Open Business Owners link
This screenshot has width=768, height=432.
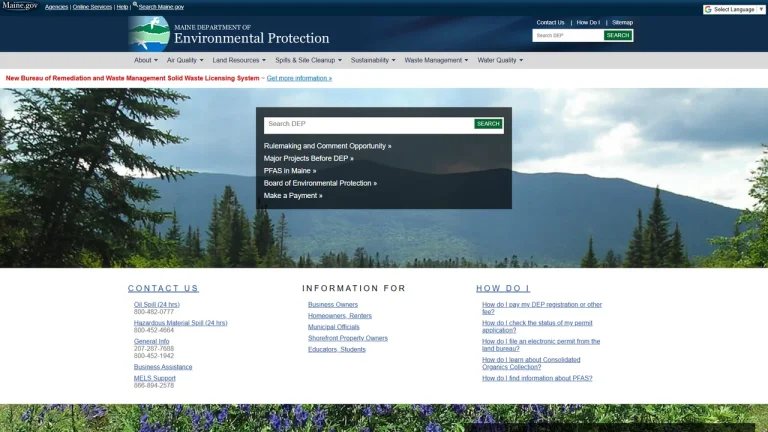pyautogui.click(x=333, y=305)
